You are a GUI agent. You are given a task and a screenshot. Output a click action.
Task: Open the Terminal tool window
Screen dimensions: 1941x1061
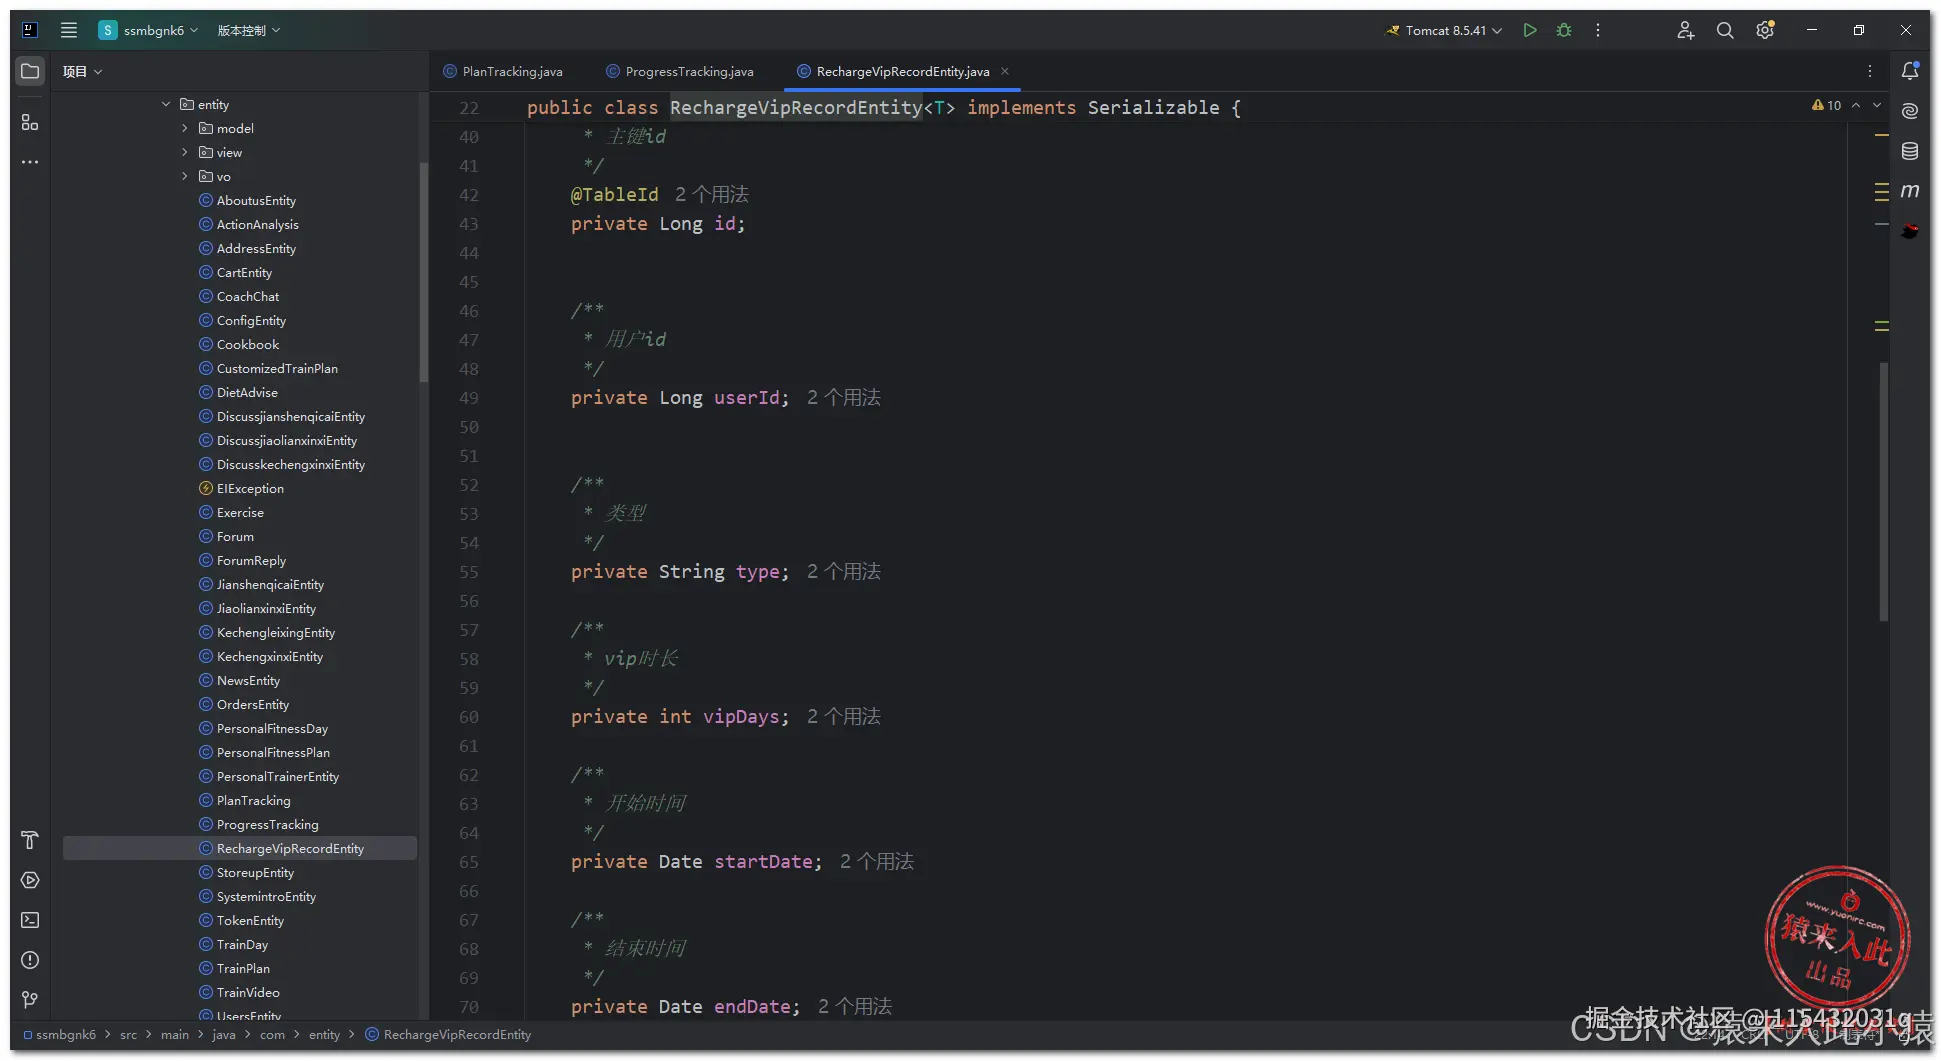tap(30, 920)
